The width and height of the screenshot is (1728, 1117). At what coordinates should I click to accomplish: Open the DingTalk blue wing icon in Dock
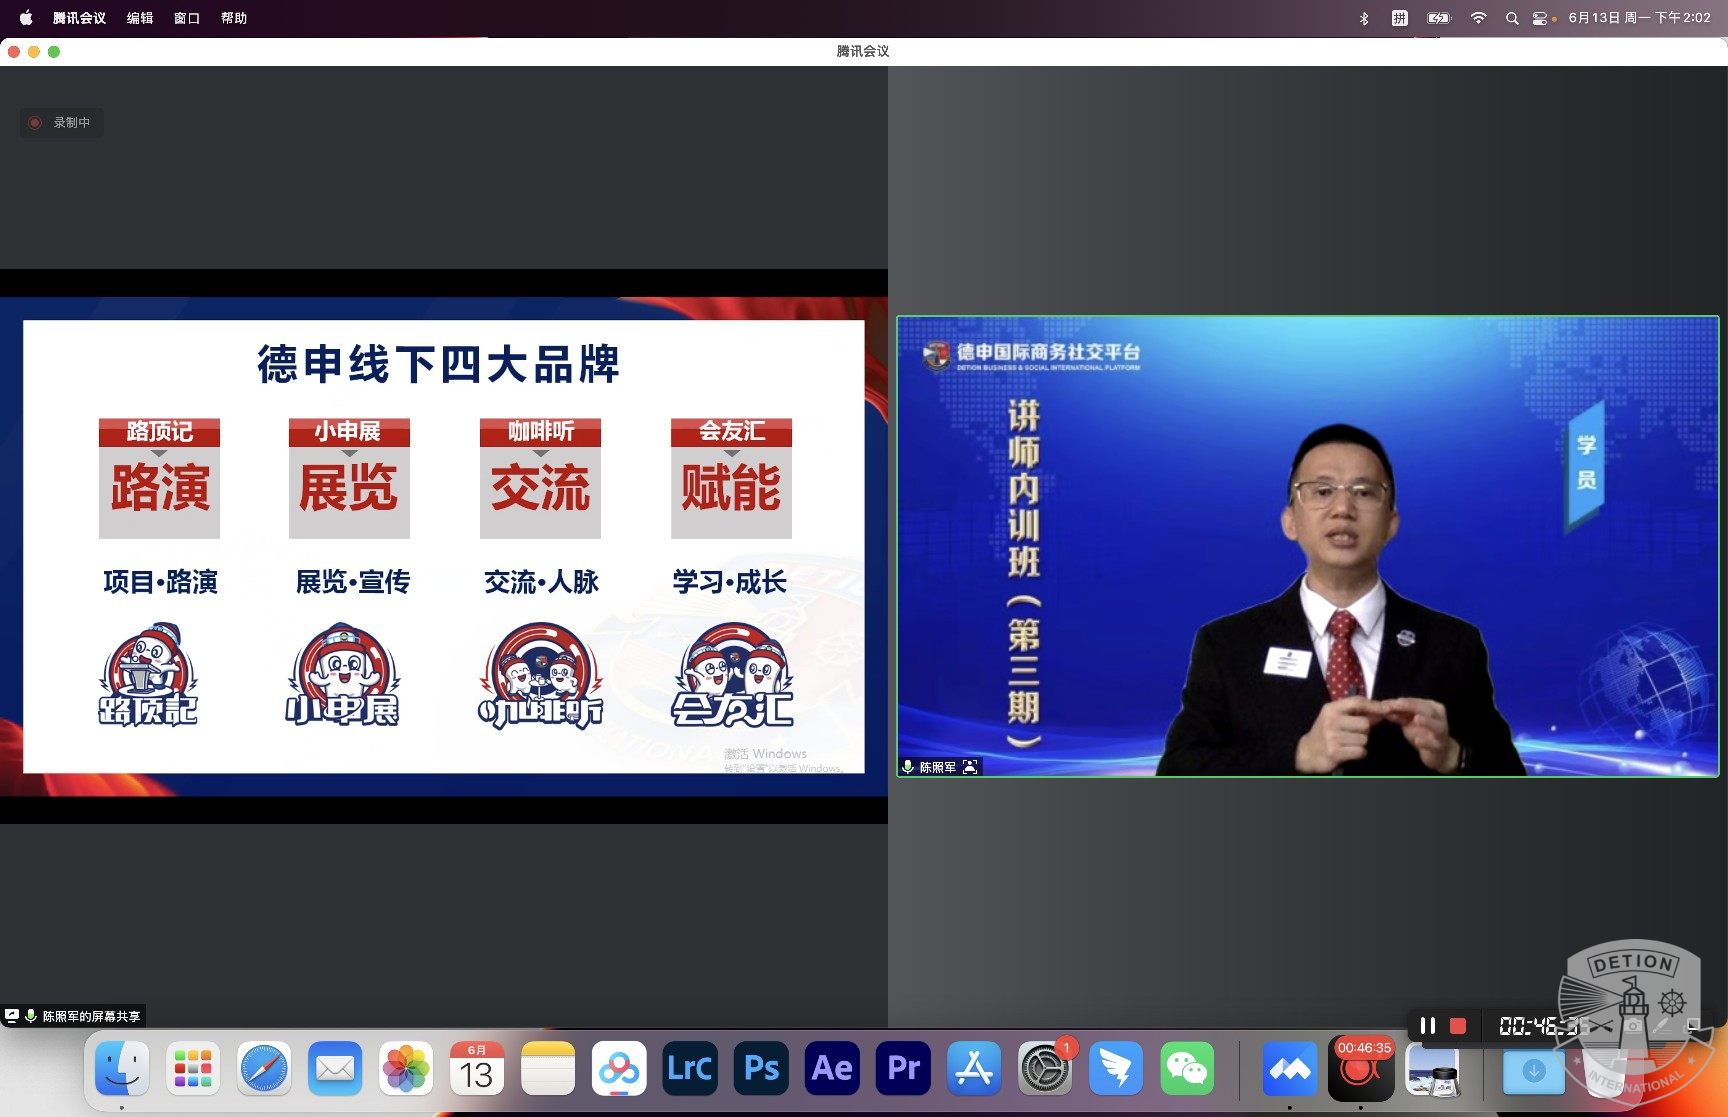click(x=1116, y=1069)
